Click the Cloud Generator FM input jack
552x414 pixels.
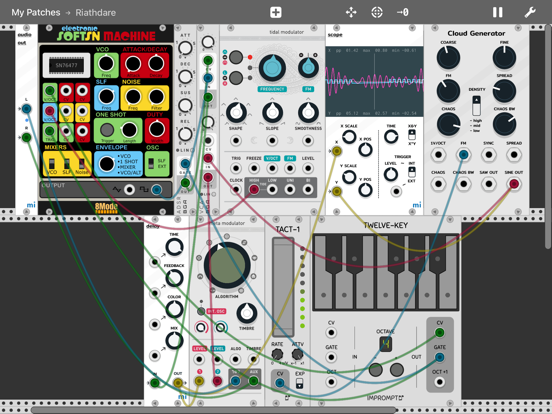(x=463, y=154)
